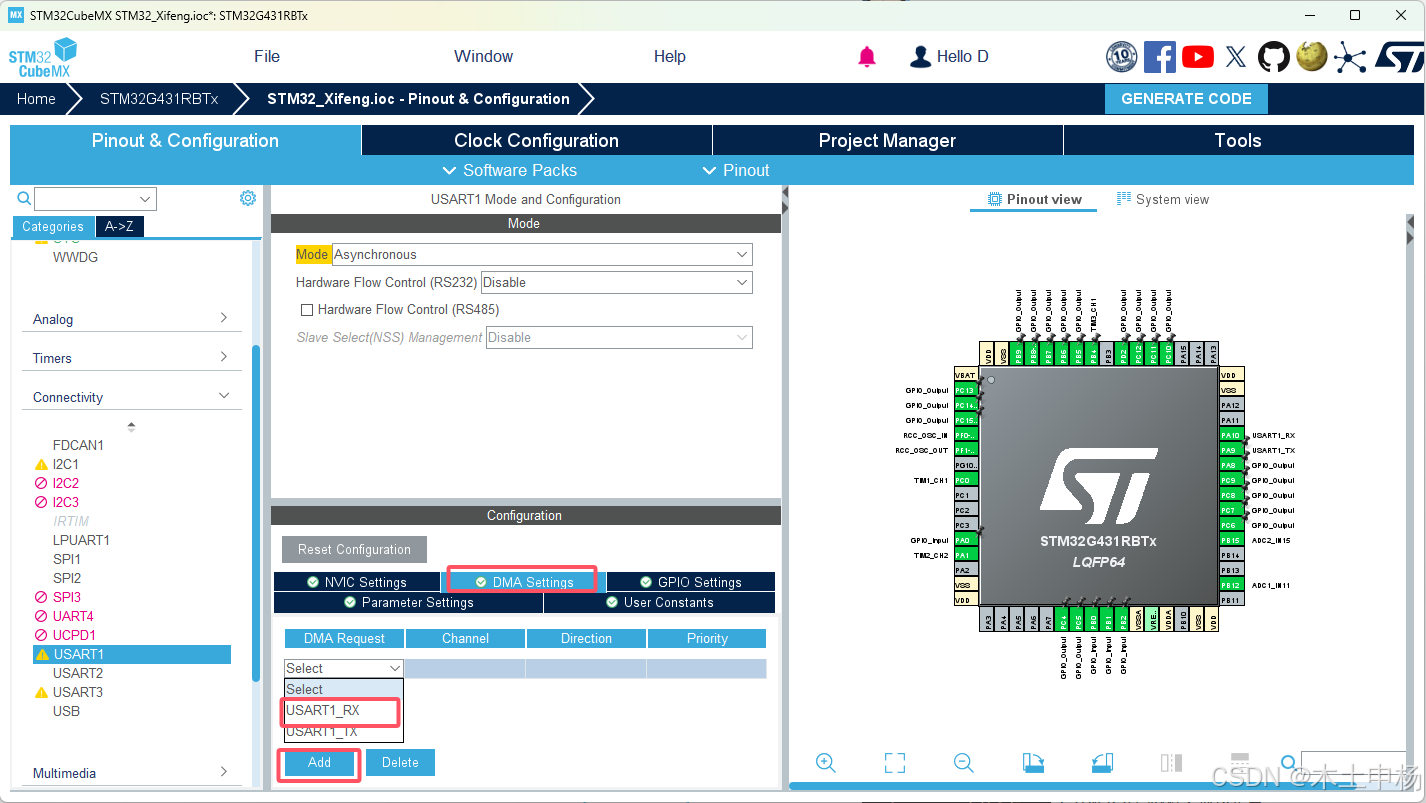Click the Add button for DMA request
The image size is (1426, 803).
(319, 762)
